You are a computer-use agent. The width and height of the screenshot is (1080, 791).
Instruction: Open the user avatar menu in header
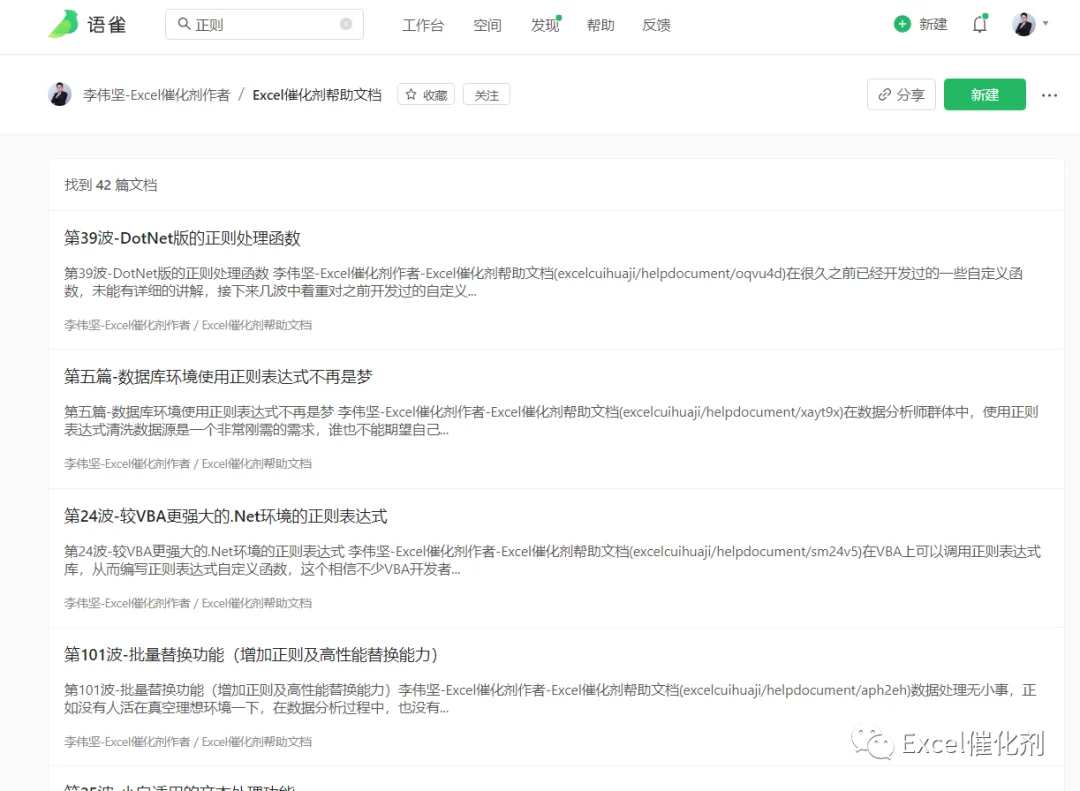click(1024, 24)
